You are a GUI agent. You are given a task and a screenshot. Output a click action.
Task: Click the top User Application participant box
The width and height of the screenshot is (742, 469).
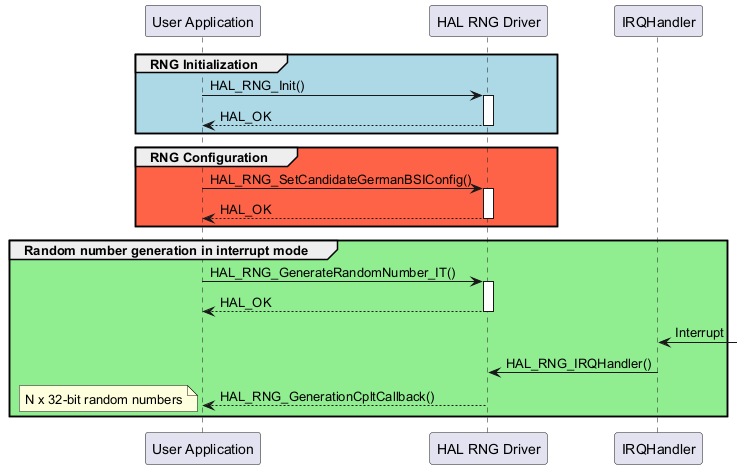coord(203,21)
